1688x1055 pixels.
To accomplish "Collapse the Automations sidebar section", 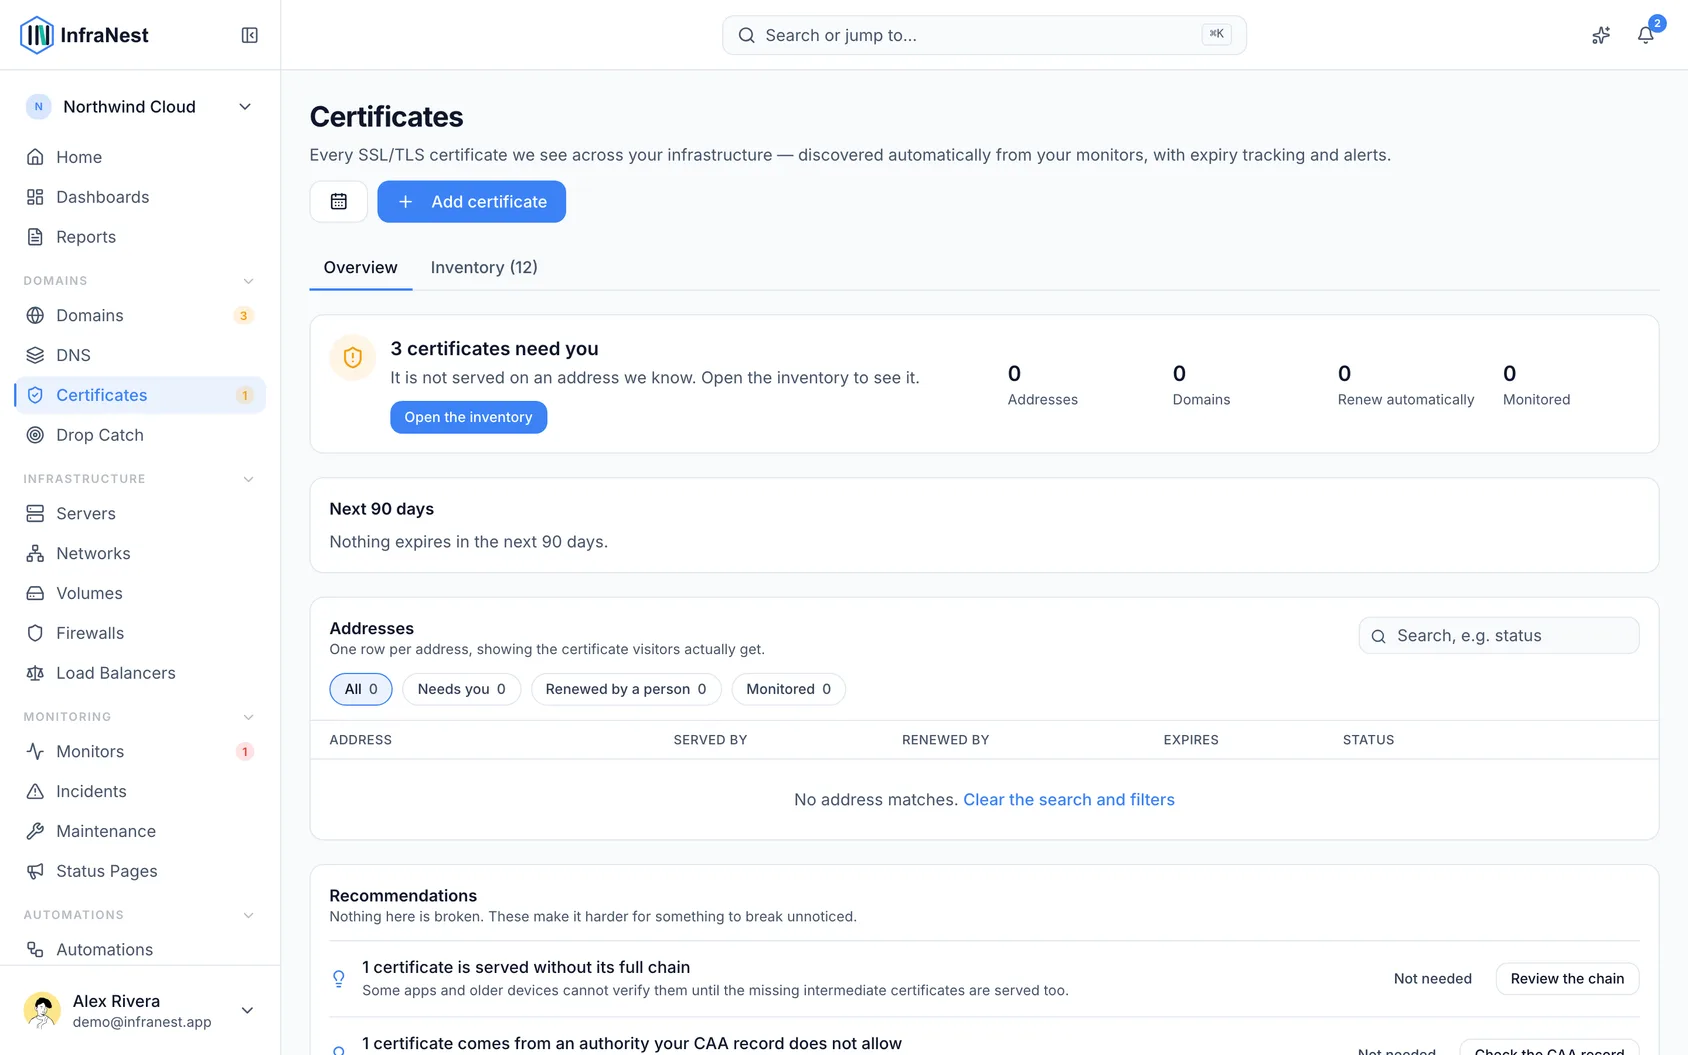I will 248,915.
